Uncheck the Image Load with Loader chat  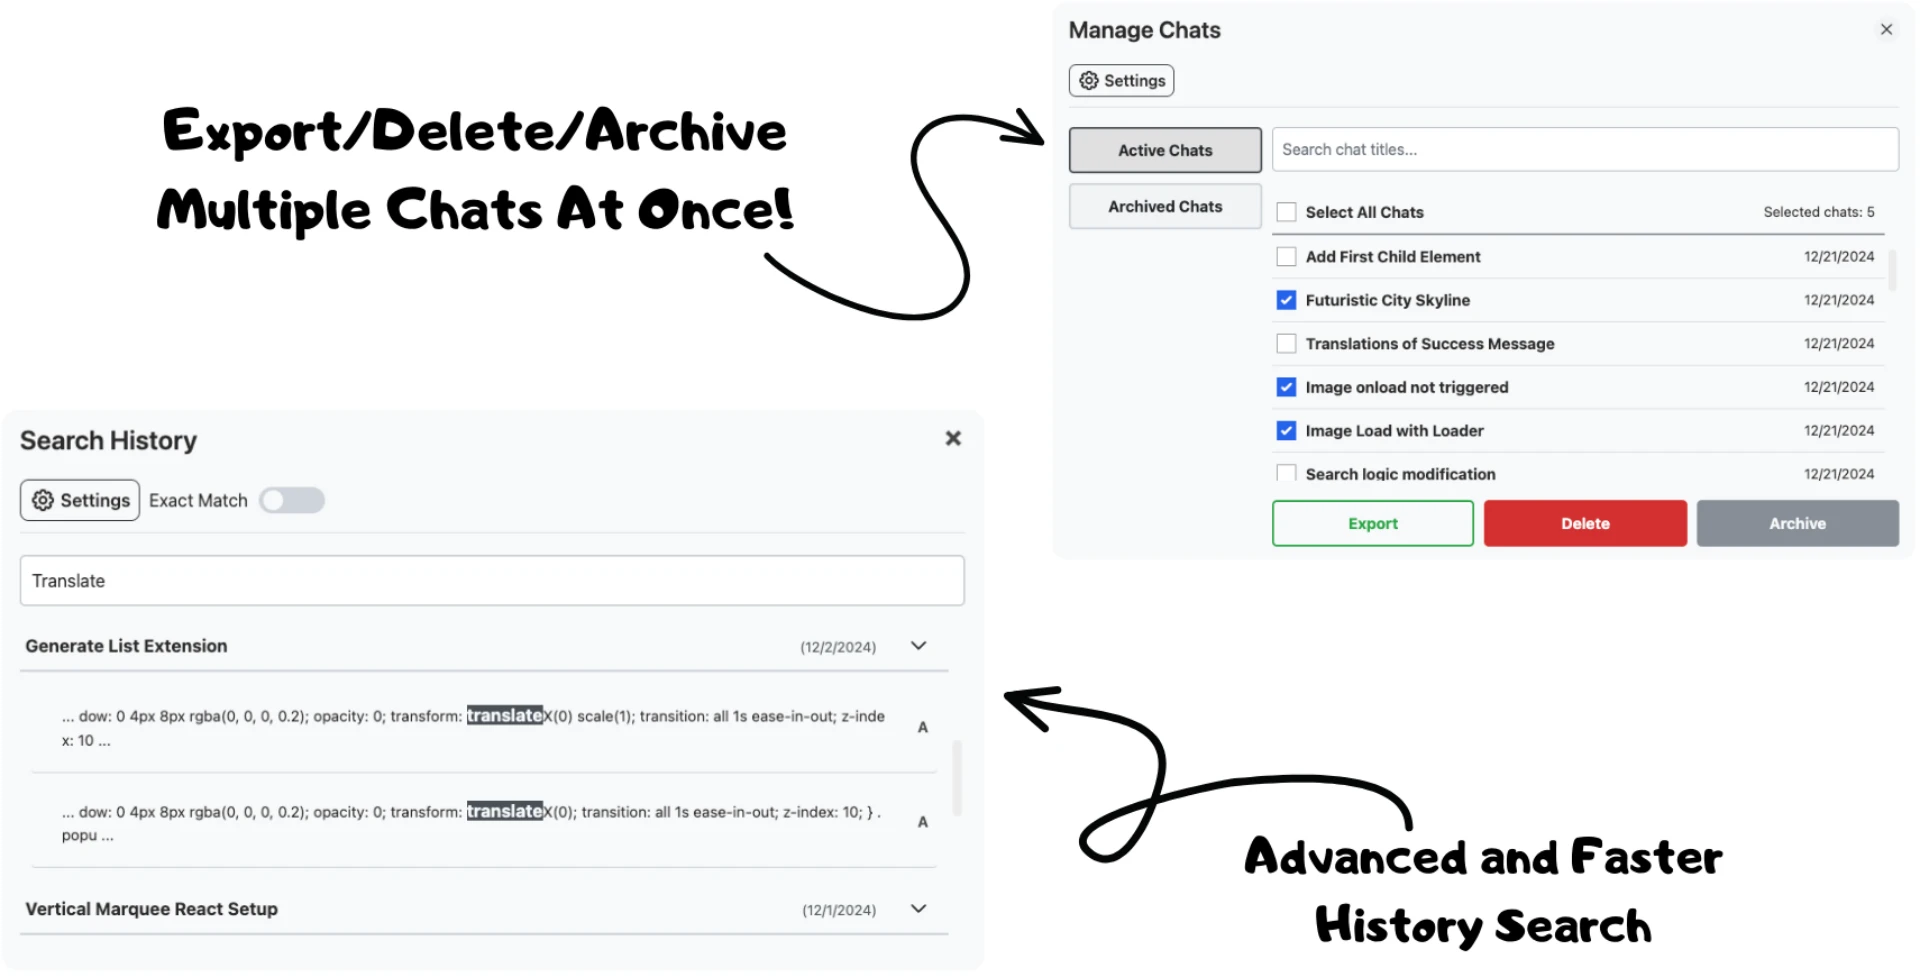(x=1286, y=430)
